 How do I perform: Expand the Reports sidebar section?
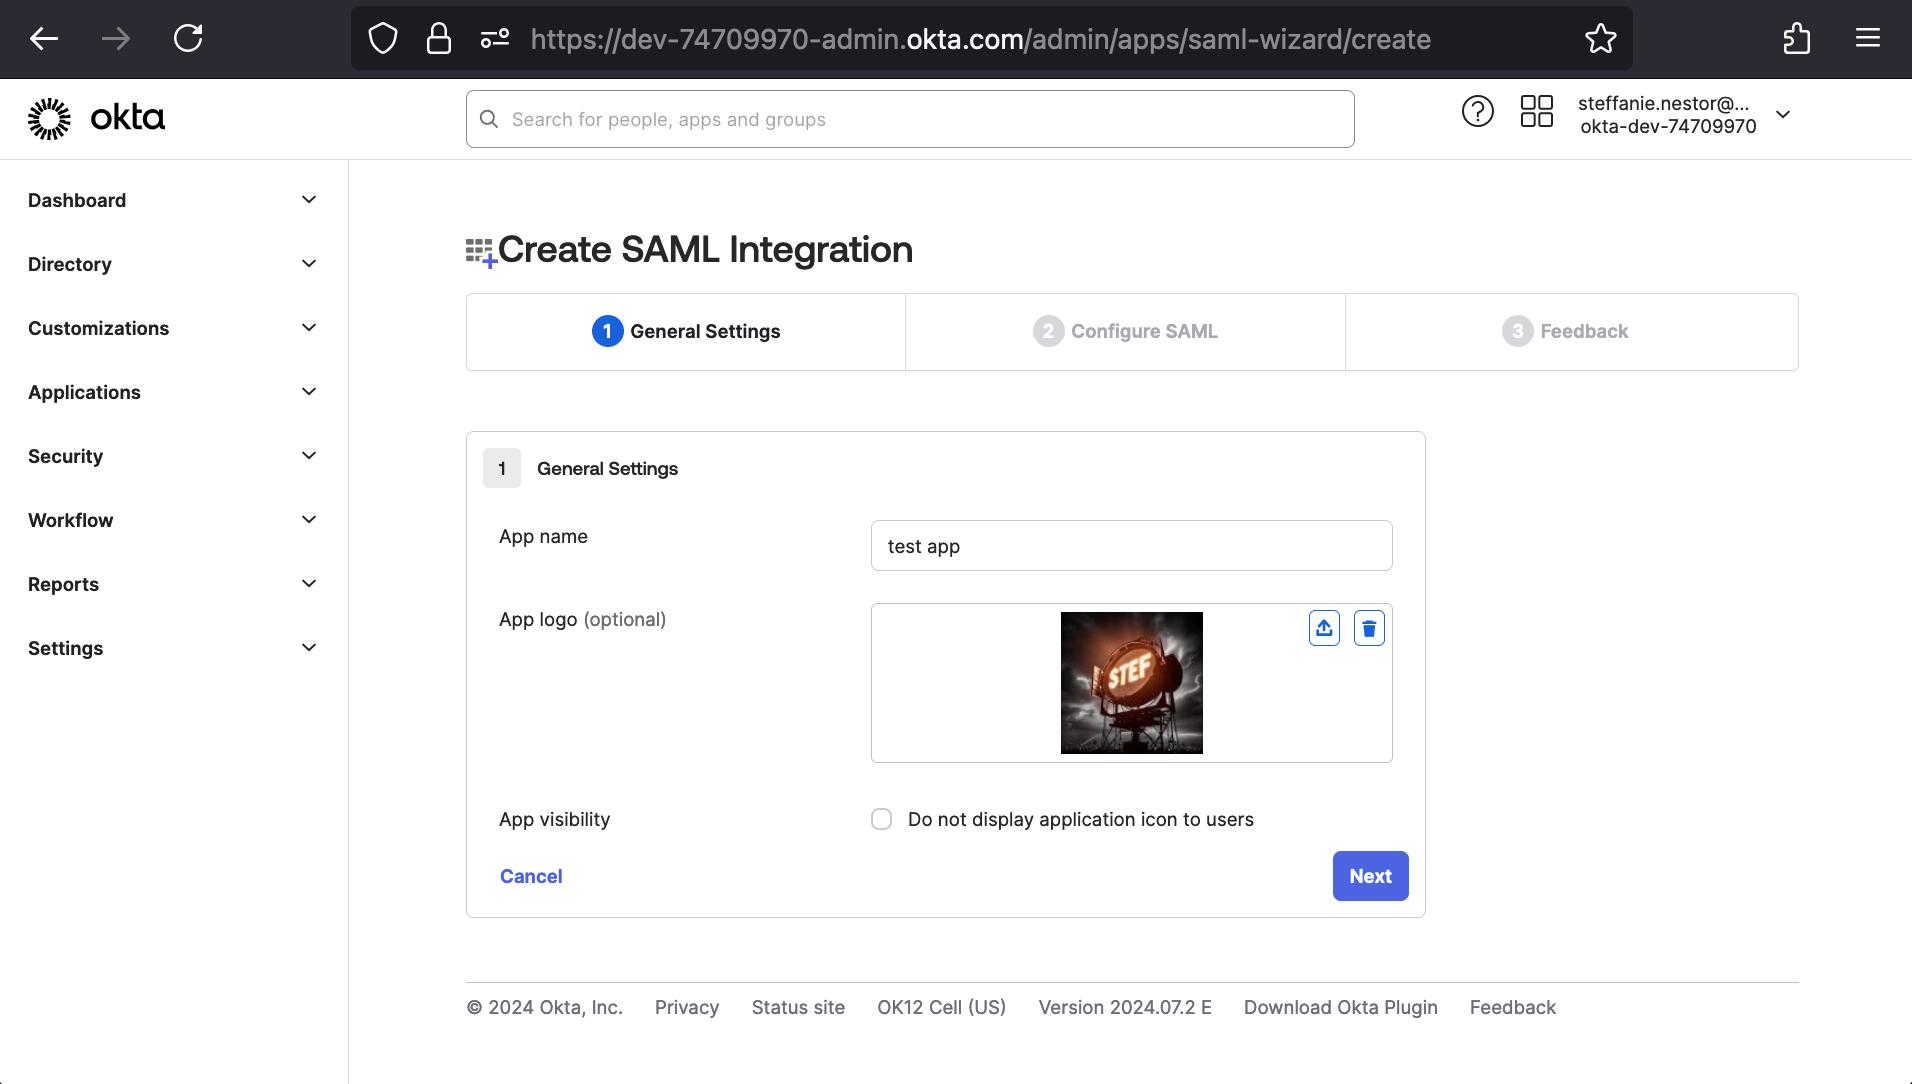[x=174, y=584]
